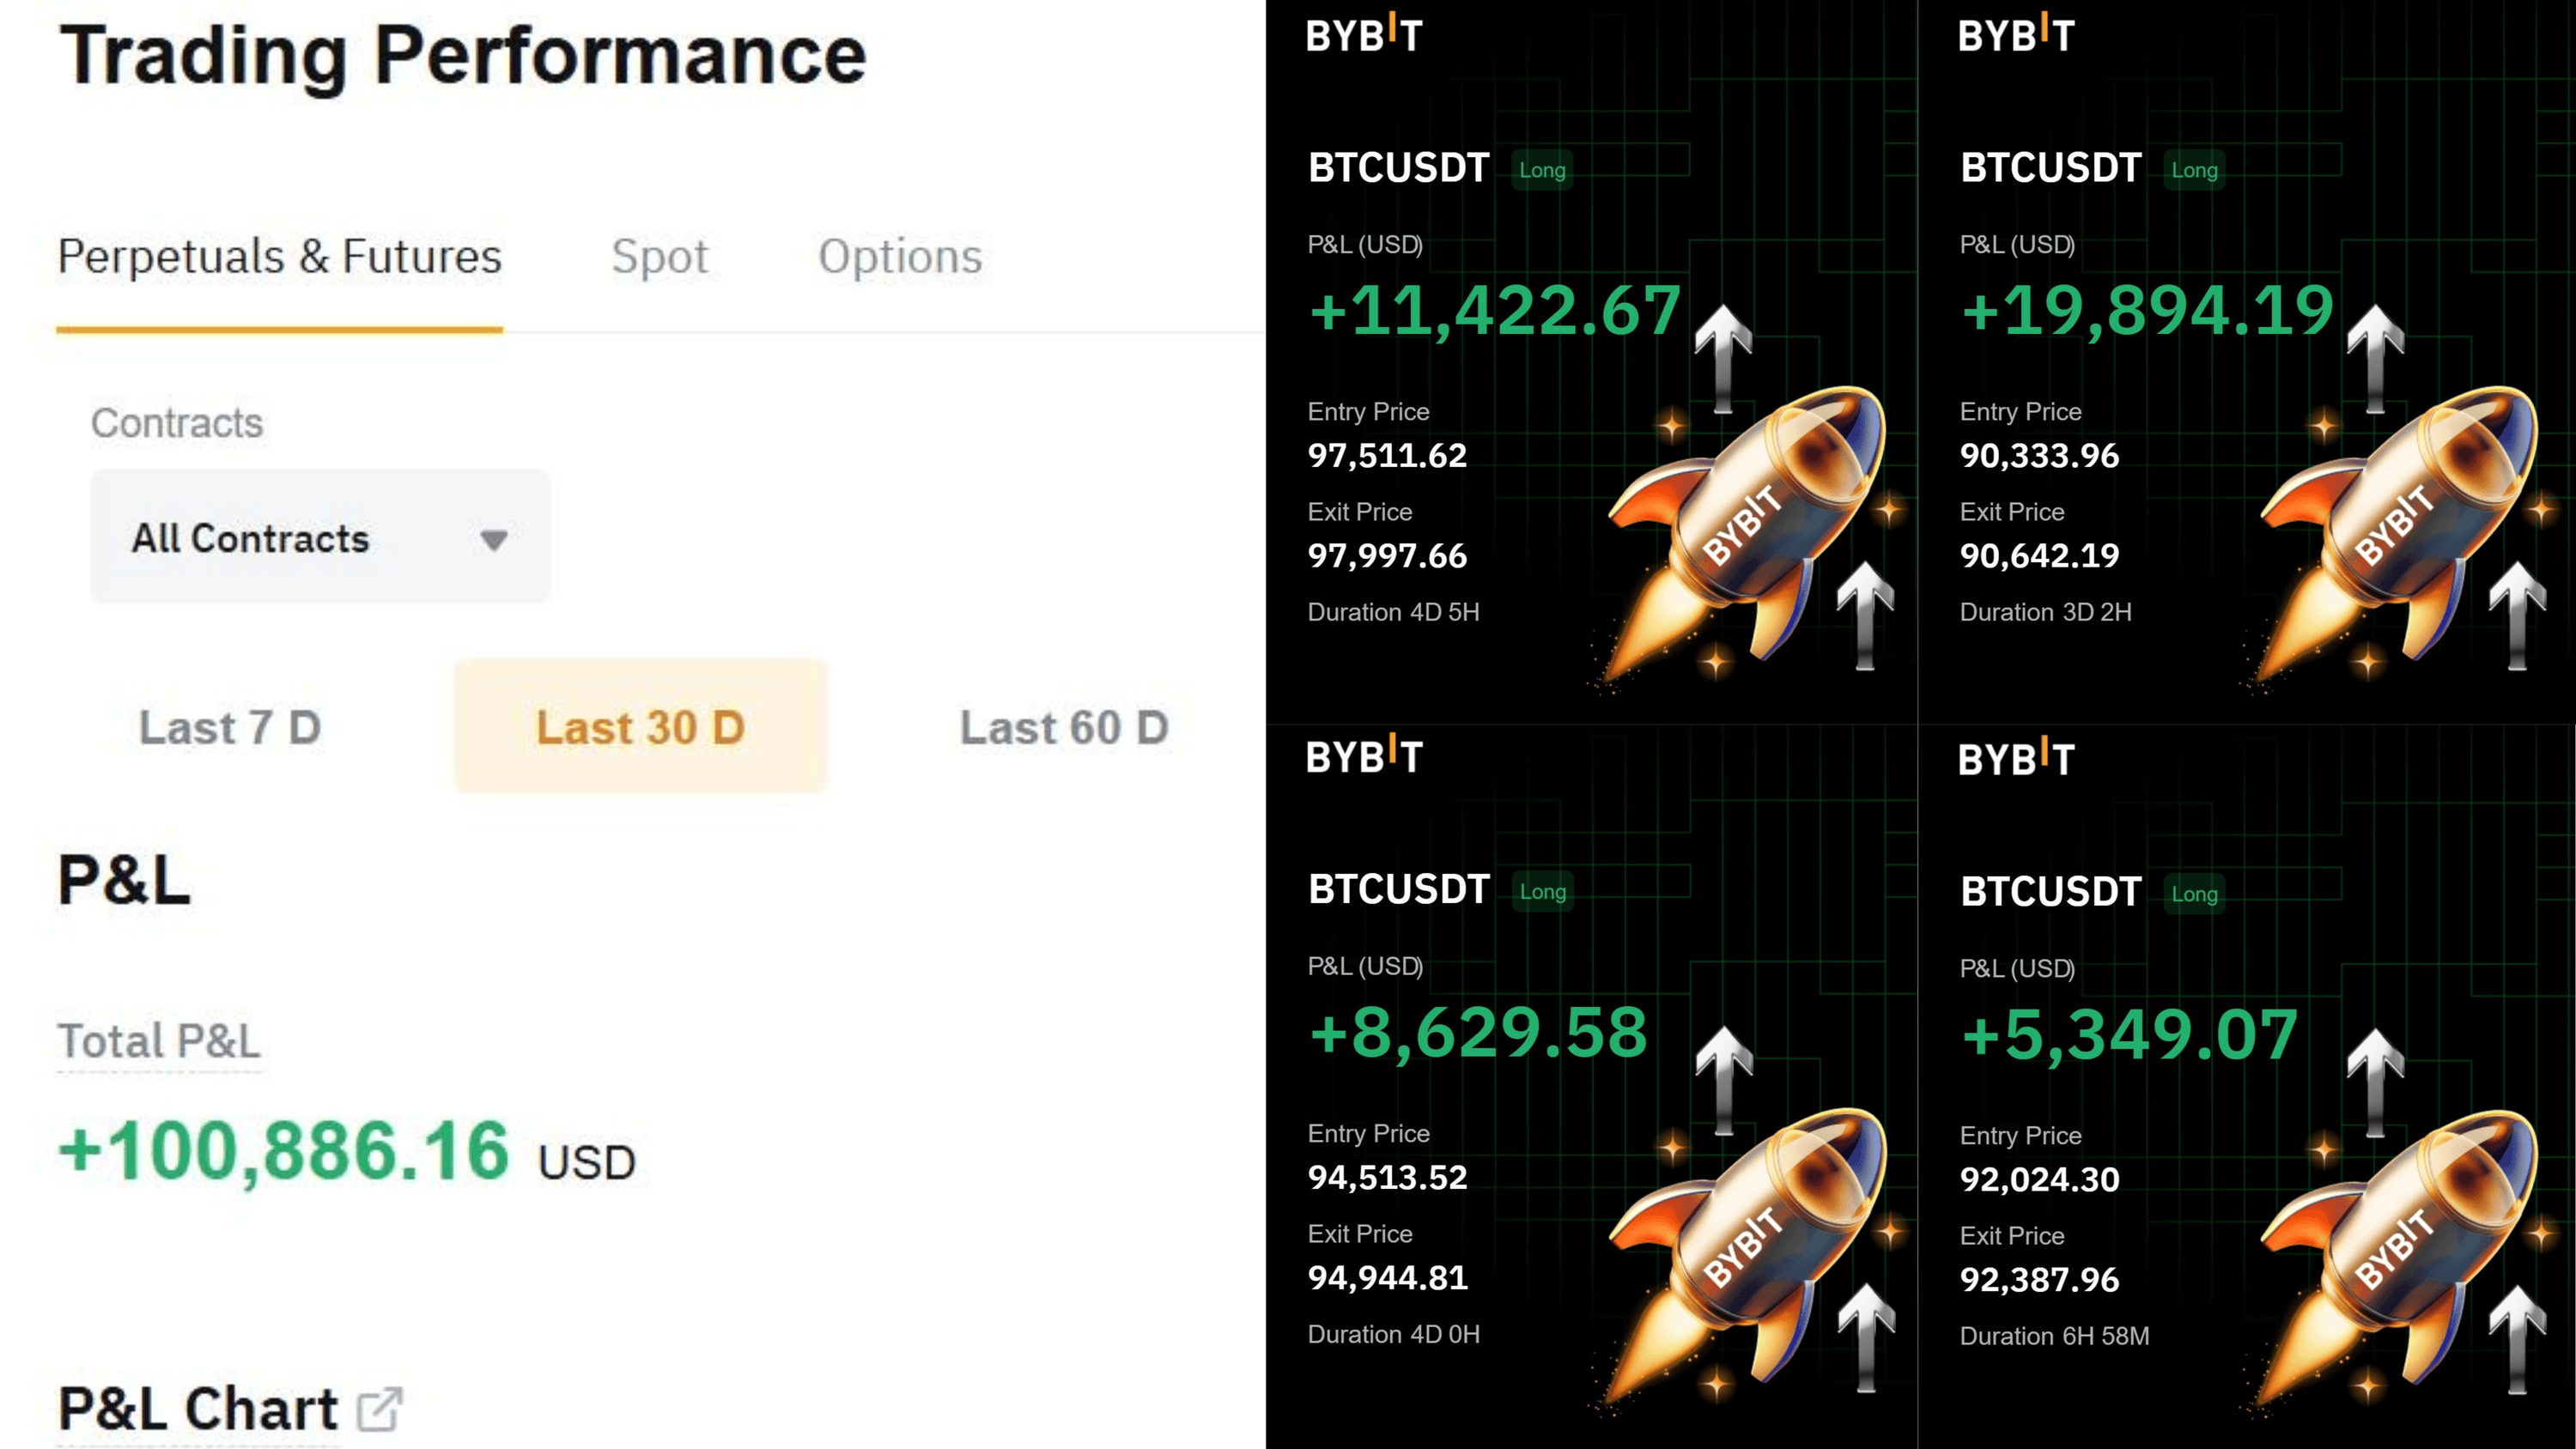Open the P&L Chart external link icon

(x=380, y=1410)
